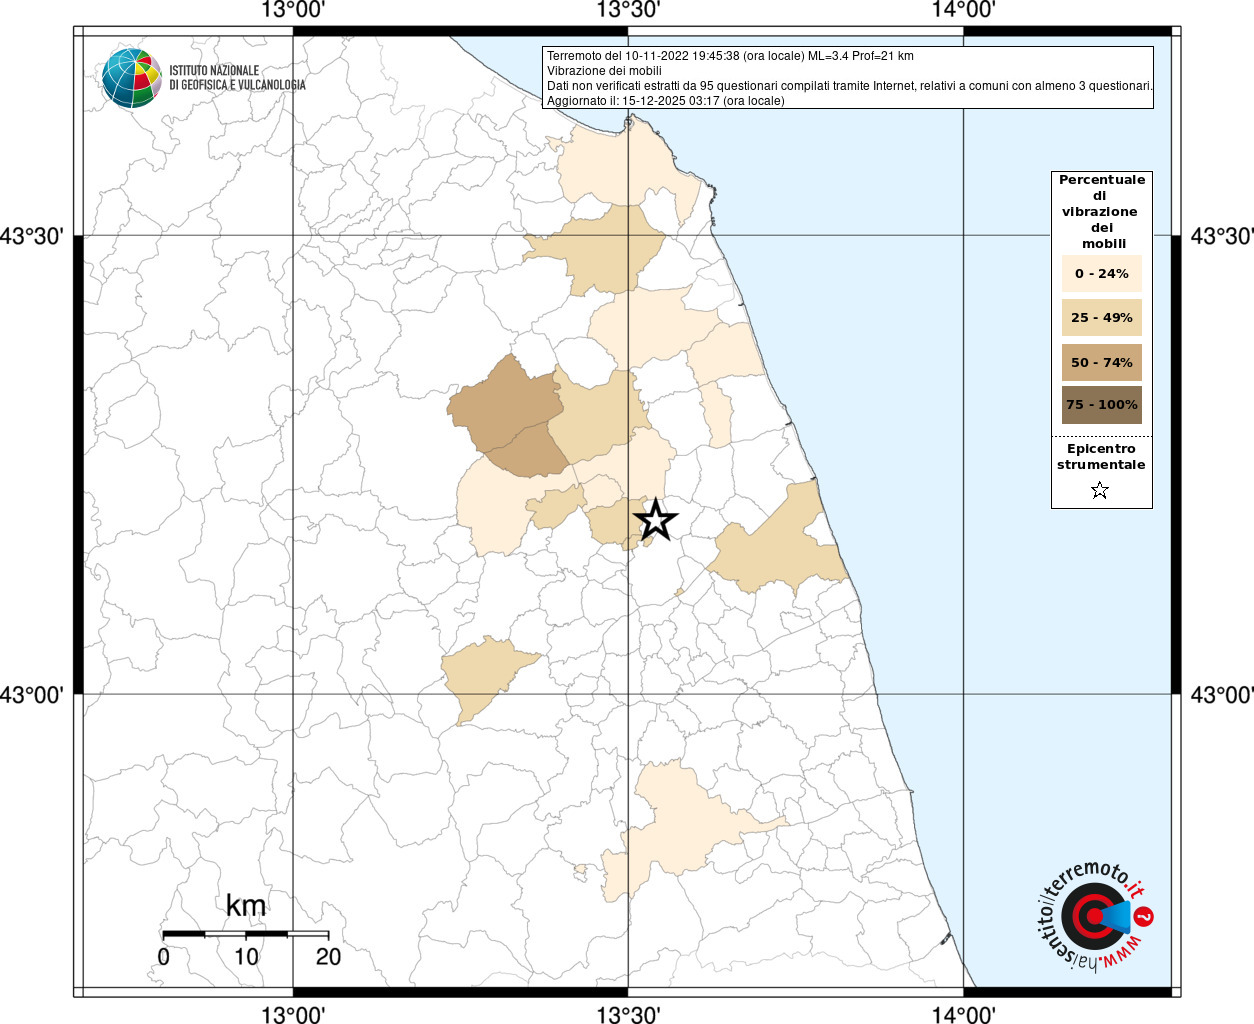
Task: Click the star symbol in the legend
Action: click(x=1100, y=490)
